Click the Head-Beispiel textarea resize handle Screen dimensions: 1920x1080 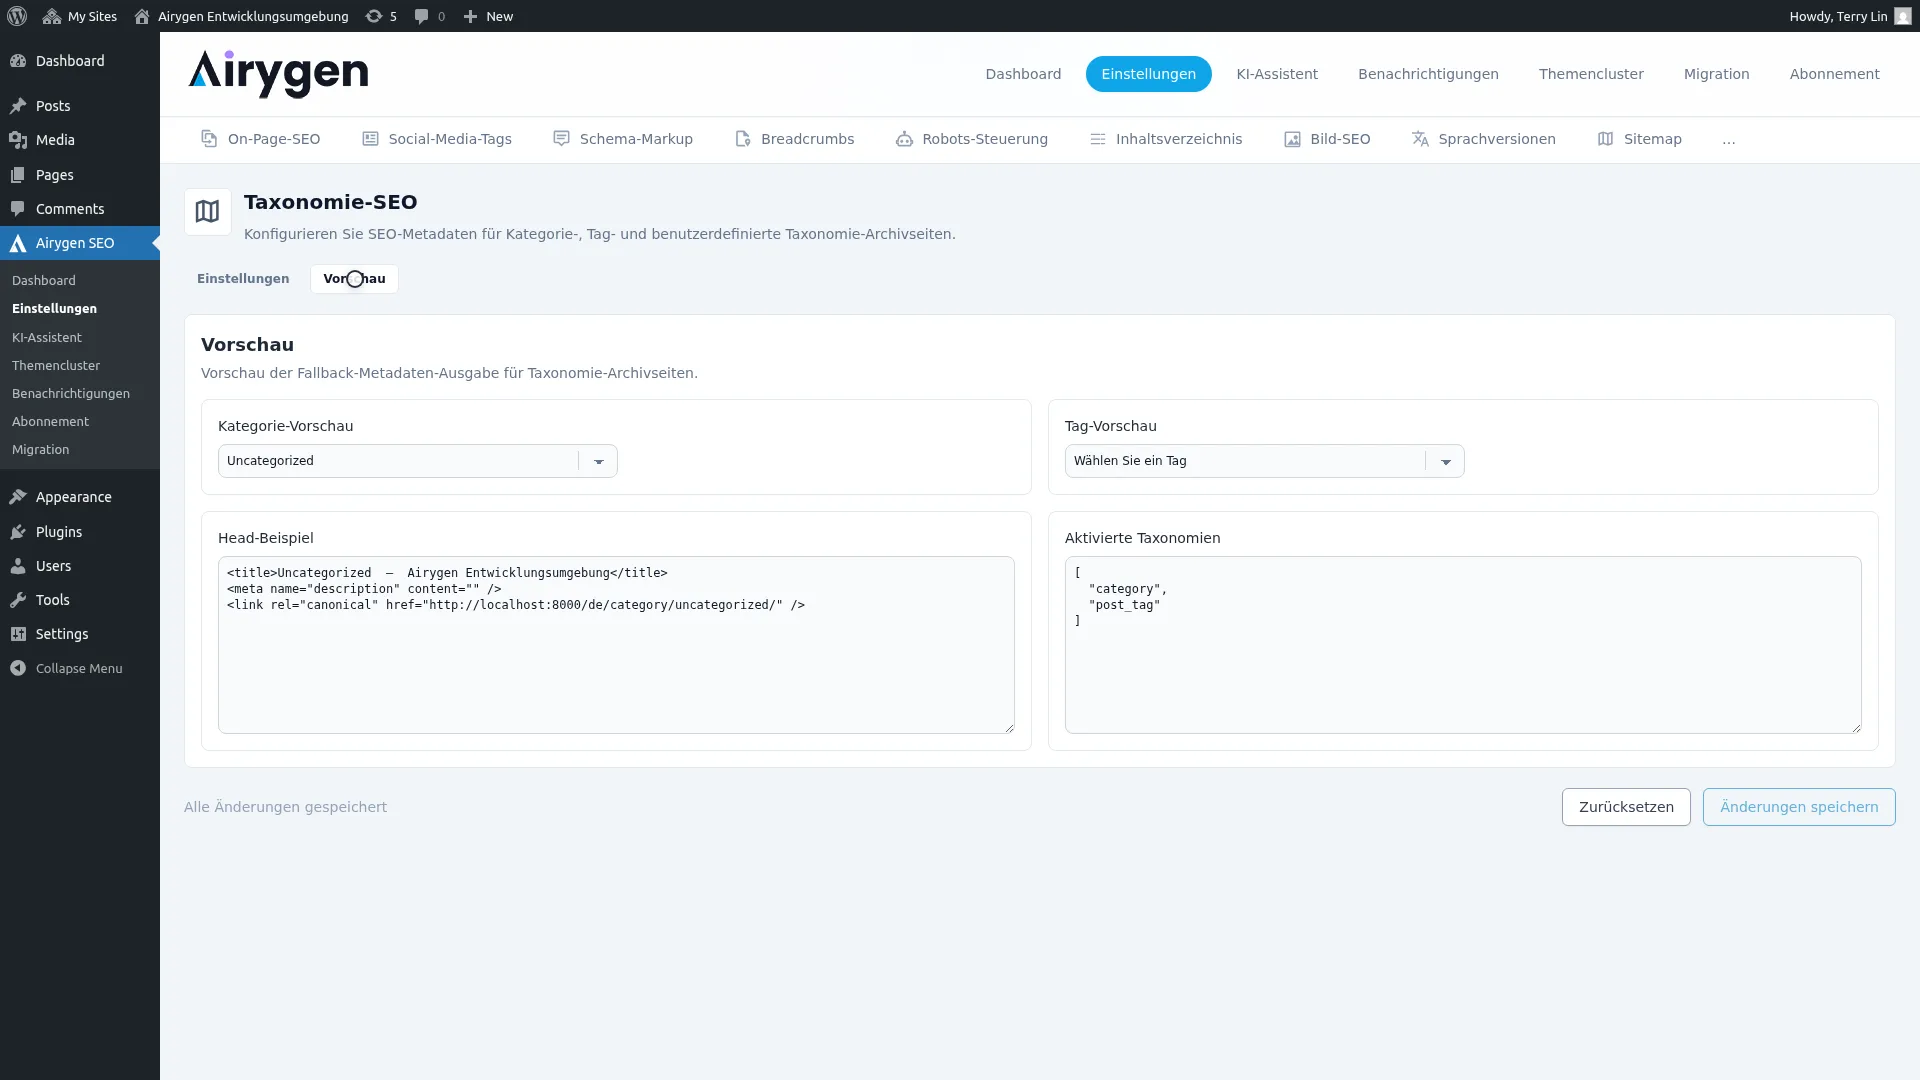click(1009, 728)
